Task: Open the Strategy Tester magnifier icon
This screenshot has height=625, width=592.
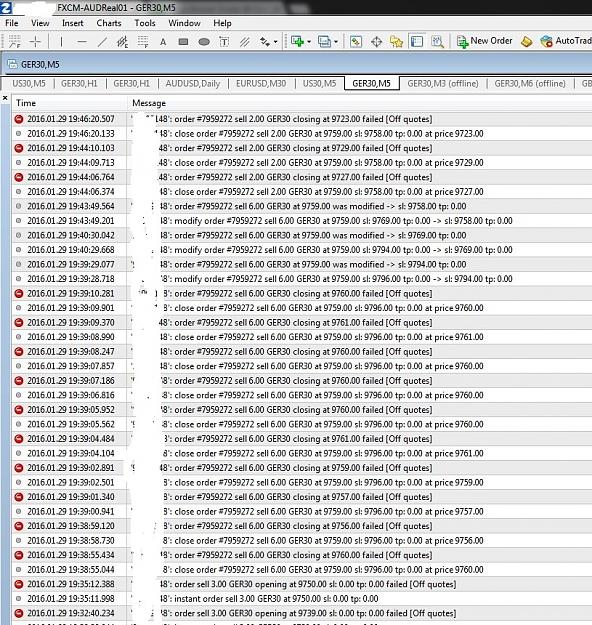Action: click(x=437, y=41)
